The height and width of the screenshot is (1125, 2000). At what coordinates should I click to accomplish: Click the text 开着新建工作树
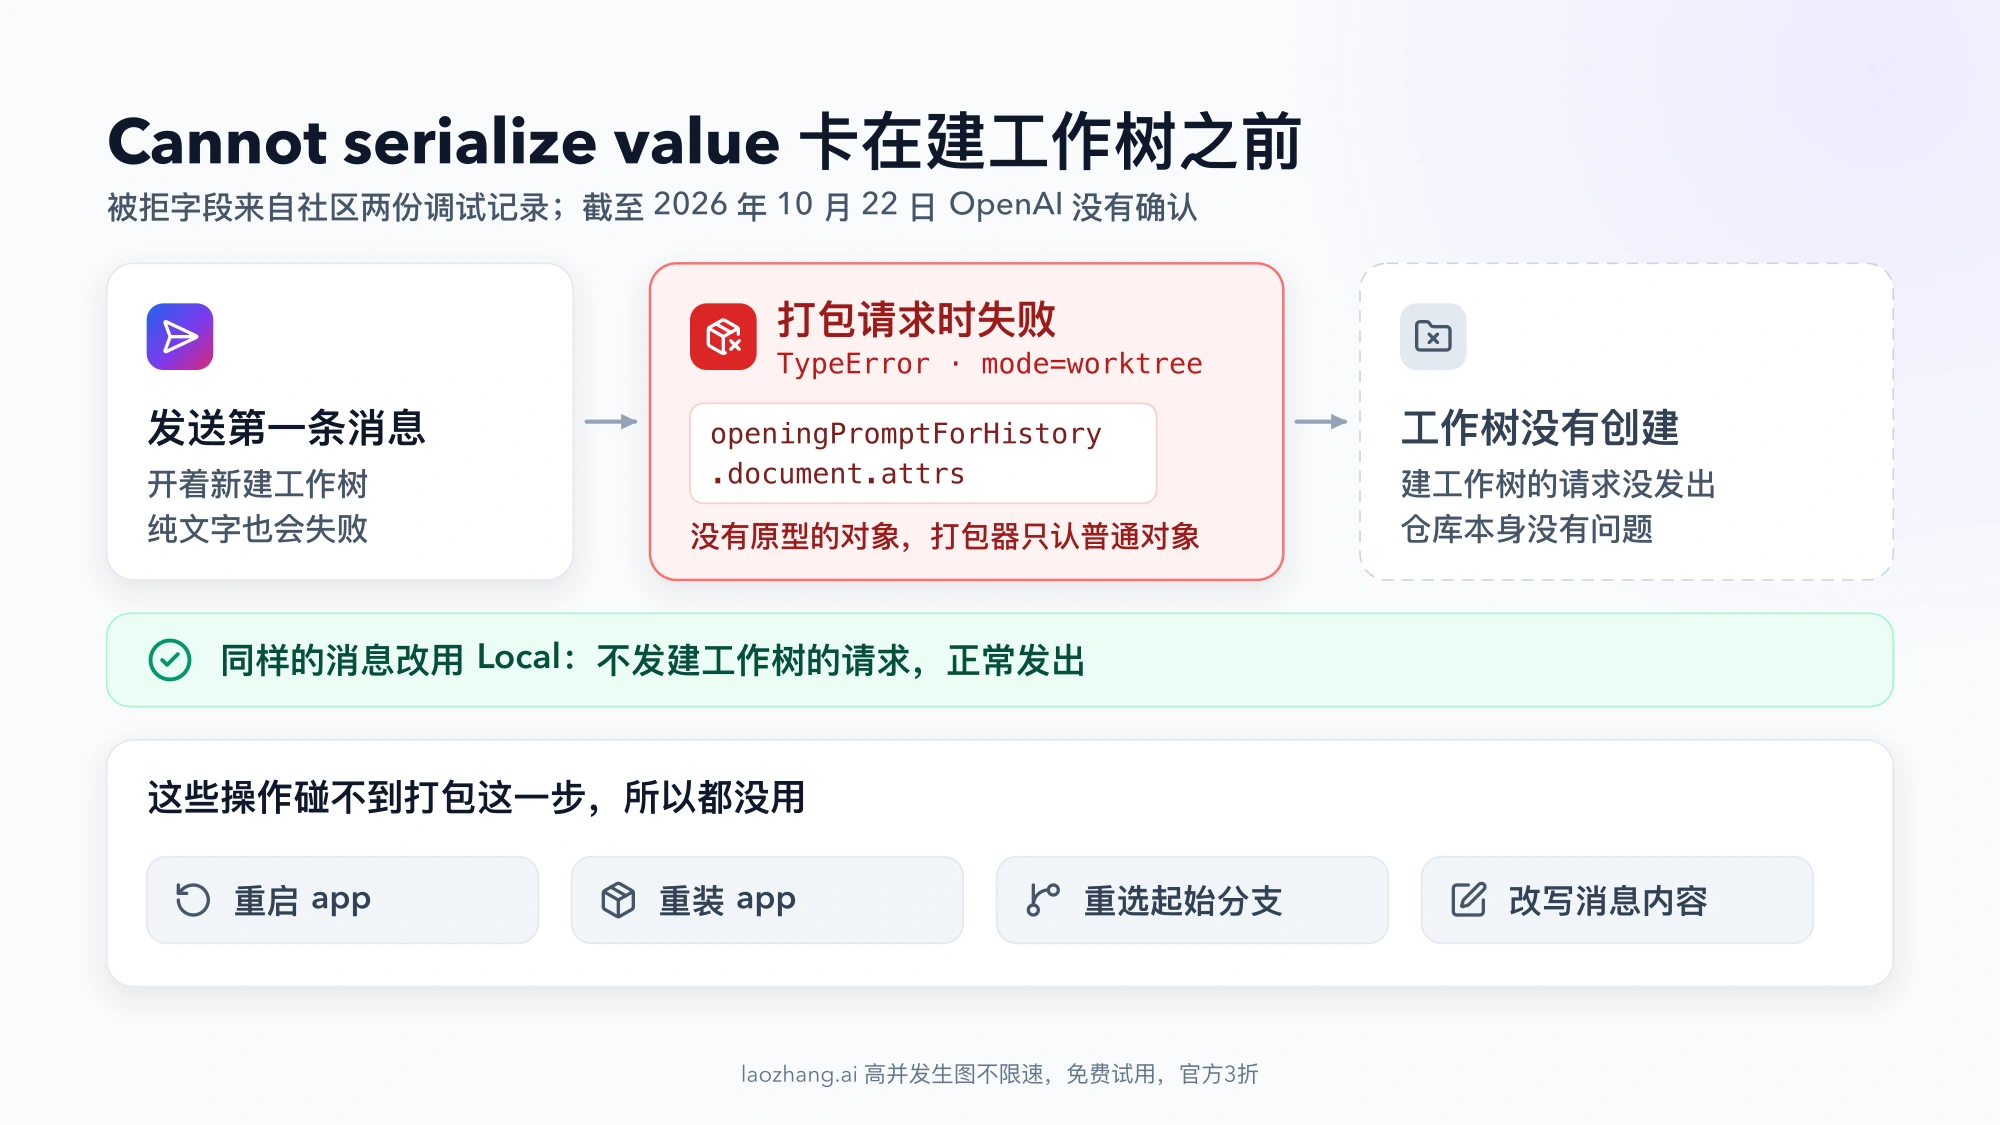(258, 484)
